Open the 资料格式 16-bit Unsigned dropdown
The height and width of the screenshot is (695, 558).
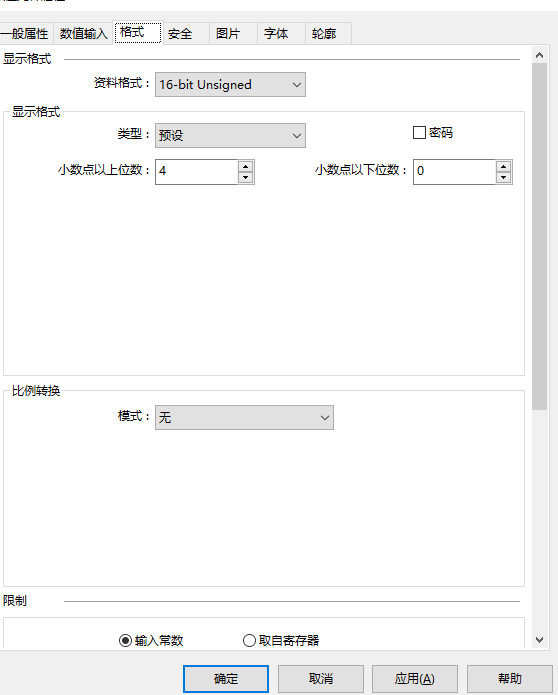point(230,85)
